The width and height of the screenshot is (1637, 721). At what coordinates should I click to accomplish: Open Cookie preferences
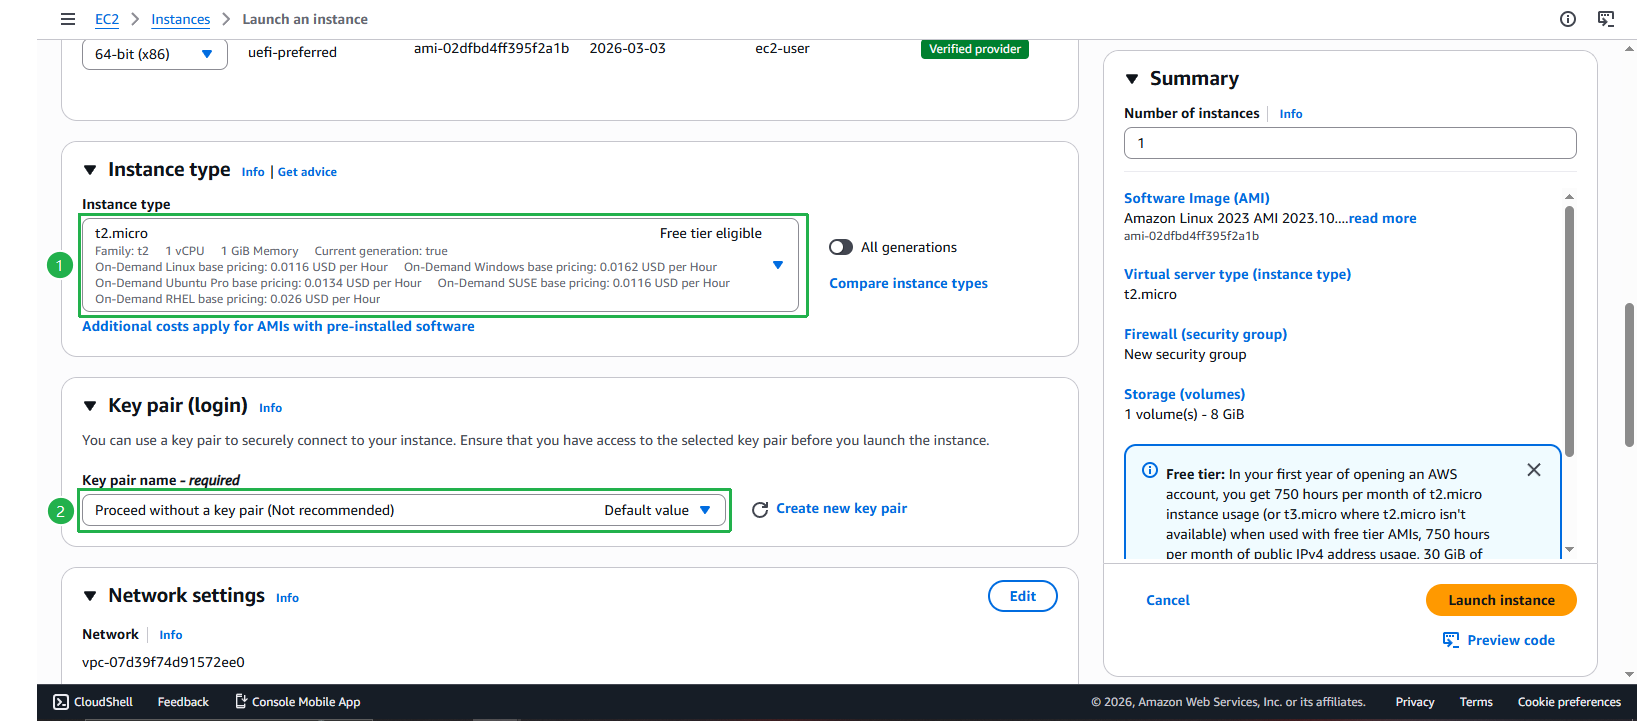coord(1569,702)
